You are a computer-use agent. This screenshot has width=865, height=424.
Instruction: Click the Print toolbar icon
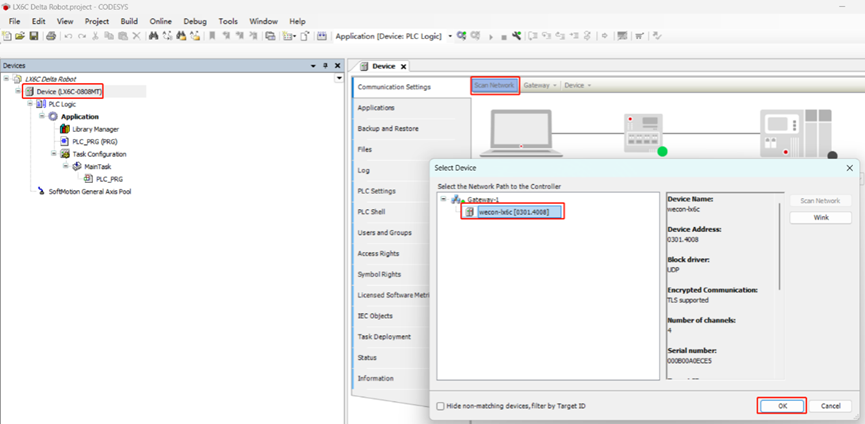(x=51, y=36)
